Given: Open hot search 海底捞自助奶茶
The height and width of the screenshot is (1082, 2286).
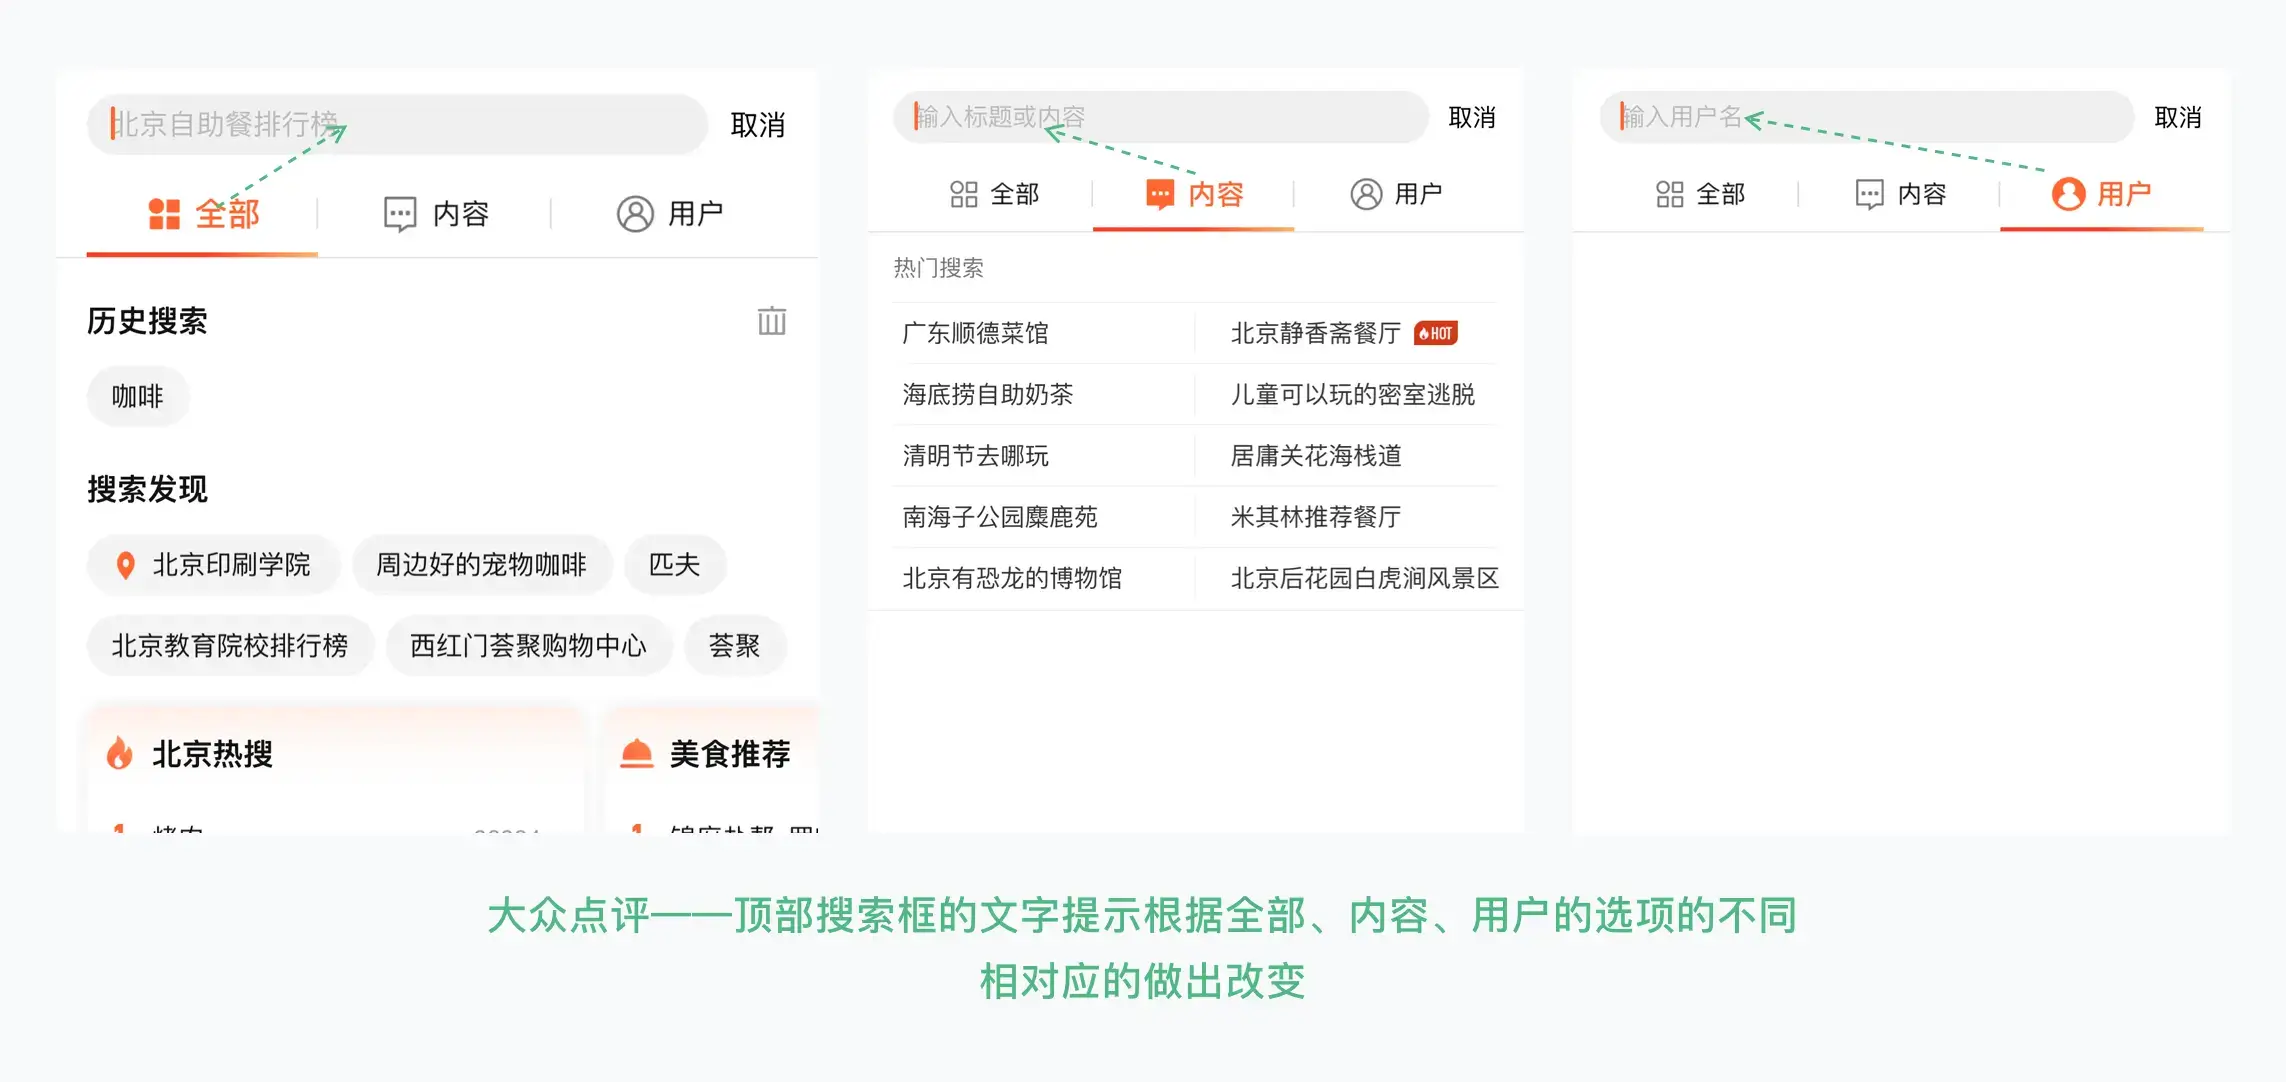Looking at the screenshot, I should [987, 395].
